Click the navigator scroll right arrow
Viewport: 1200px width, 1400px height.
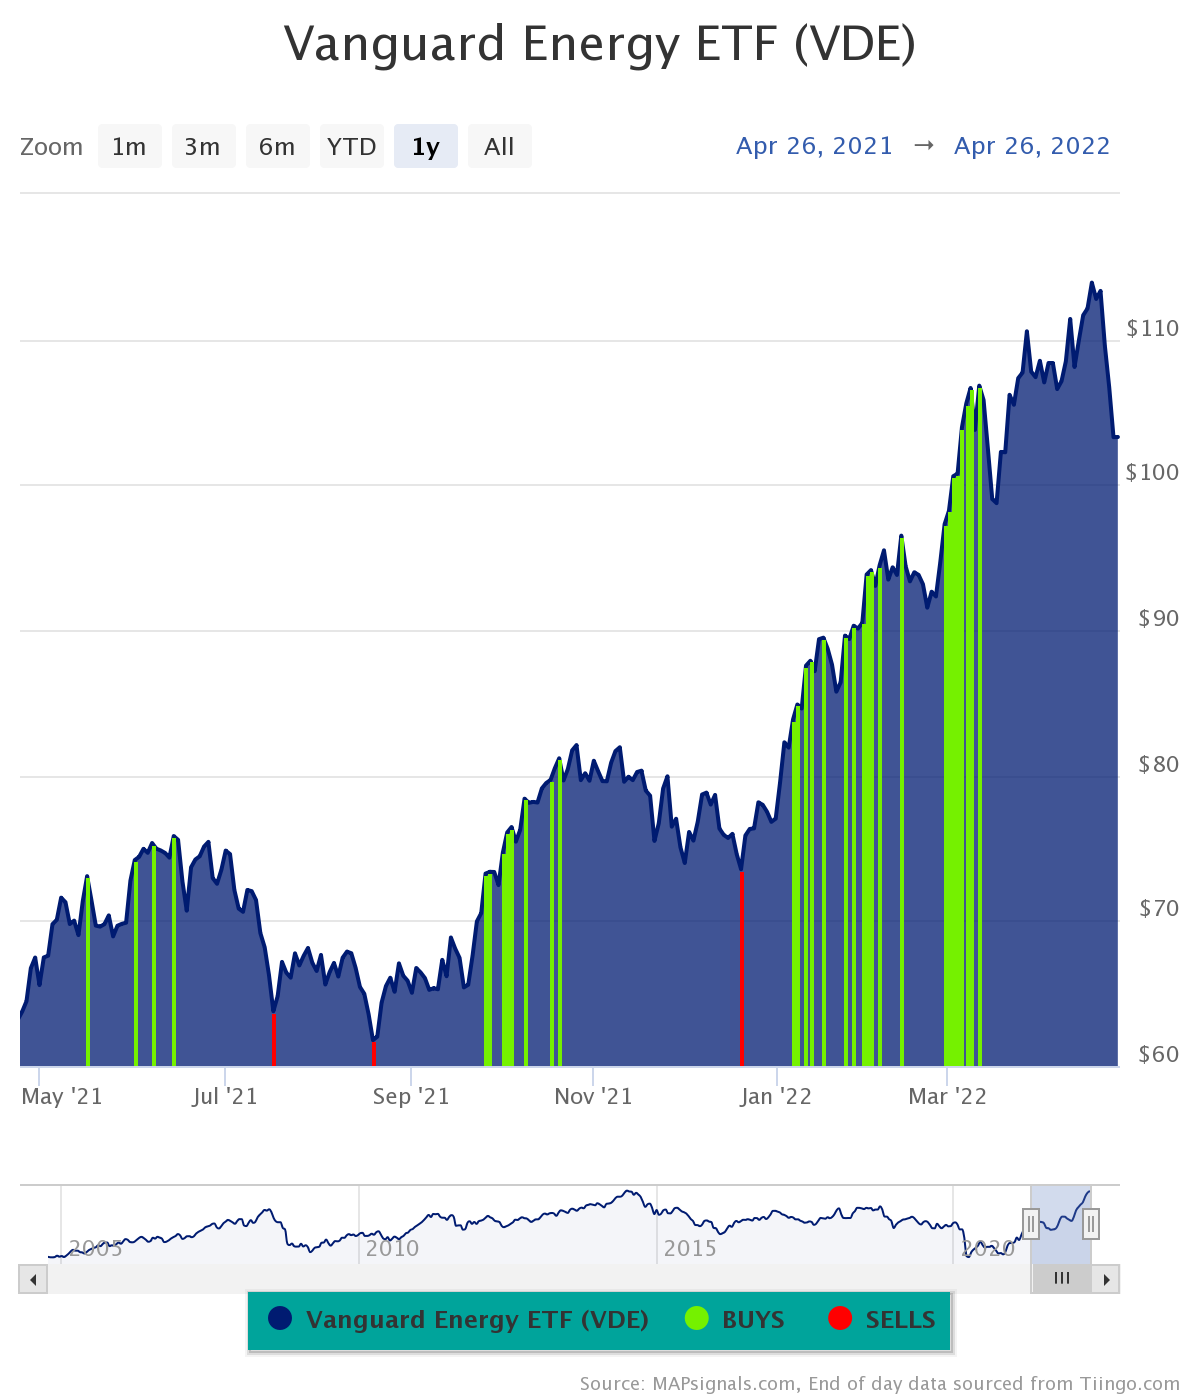(1106, 1279)
